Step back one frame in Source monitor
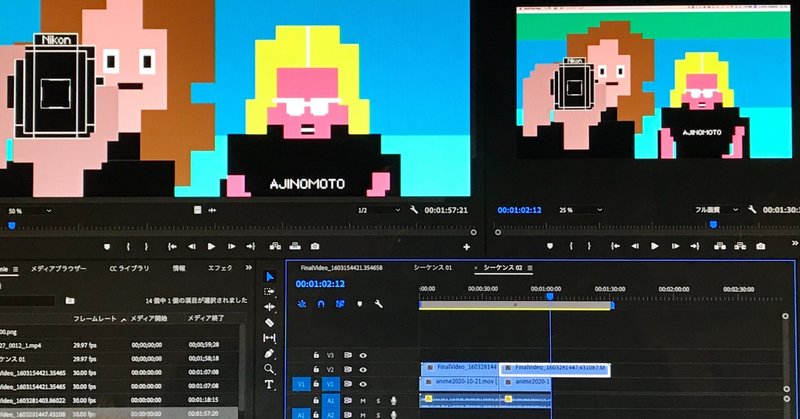The height and width of the screenshot is (419, 800). pos(192,247)
